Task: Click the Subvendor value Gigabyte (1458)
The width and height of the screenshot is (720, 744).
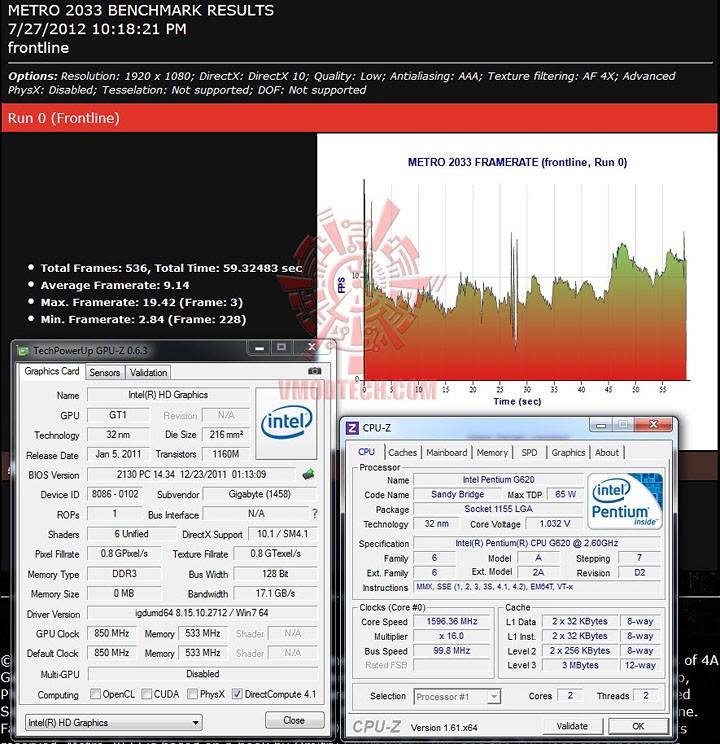Action: (260, 494)
